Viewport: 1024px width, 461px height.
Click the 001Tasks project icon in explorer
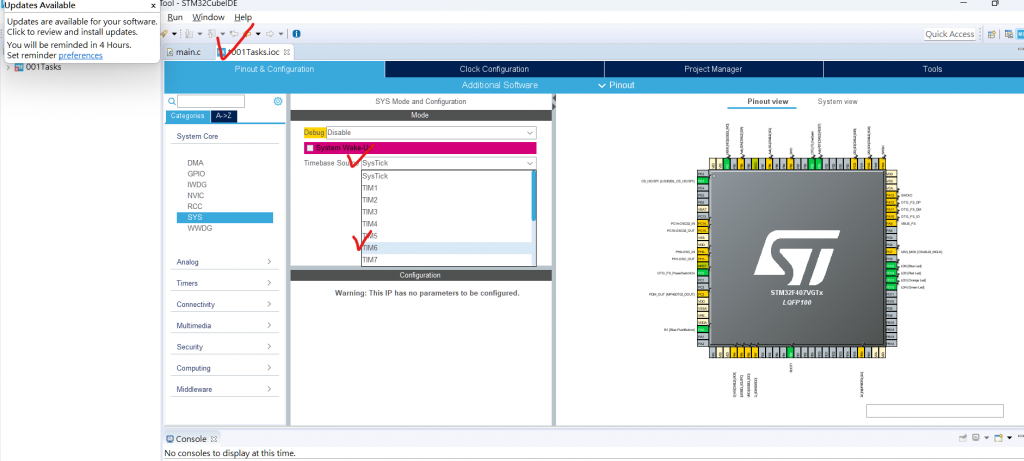tap(19, 67)
